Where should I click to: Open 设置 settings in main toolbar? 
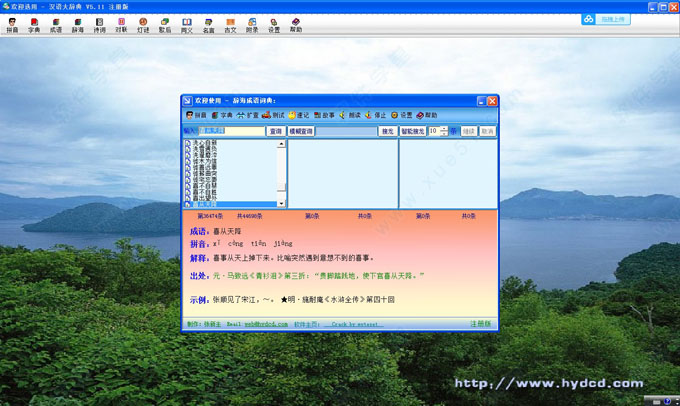point(274,26)
